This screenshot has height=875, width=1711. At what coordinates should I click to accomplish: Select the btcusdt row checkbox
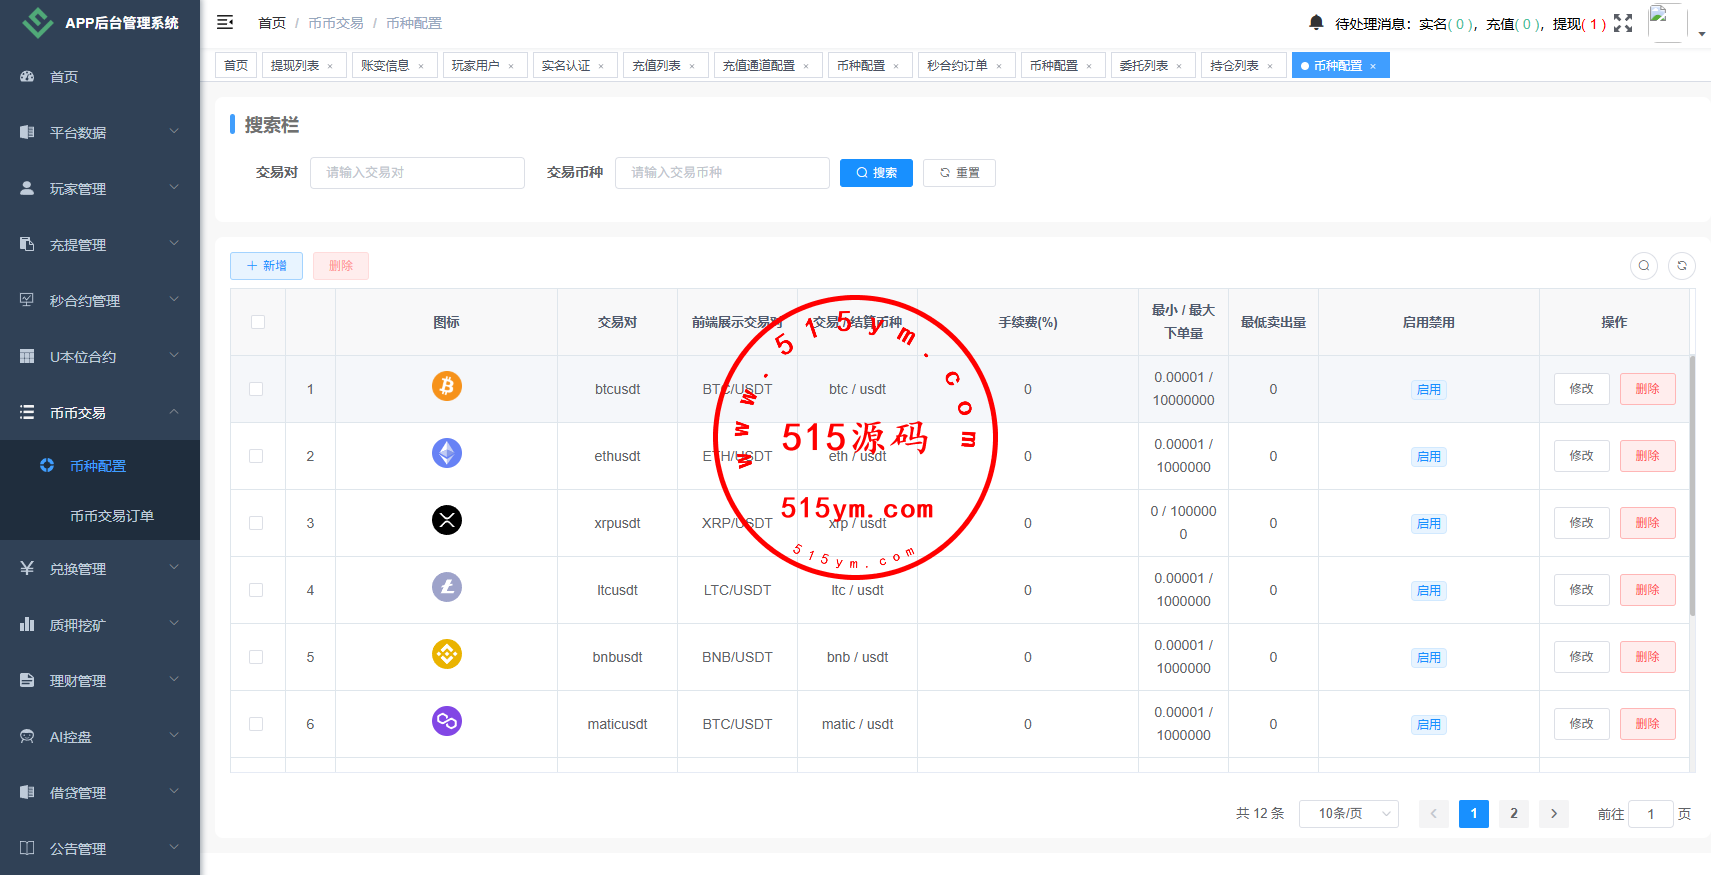coord(256,389)
